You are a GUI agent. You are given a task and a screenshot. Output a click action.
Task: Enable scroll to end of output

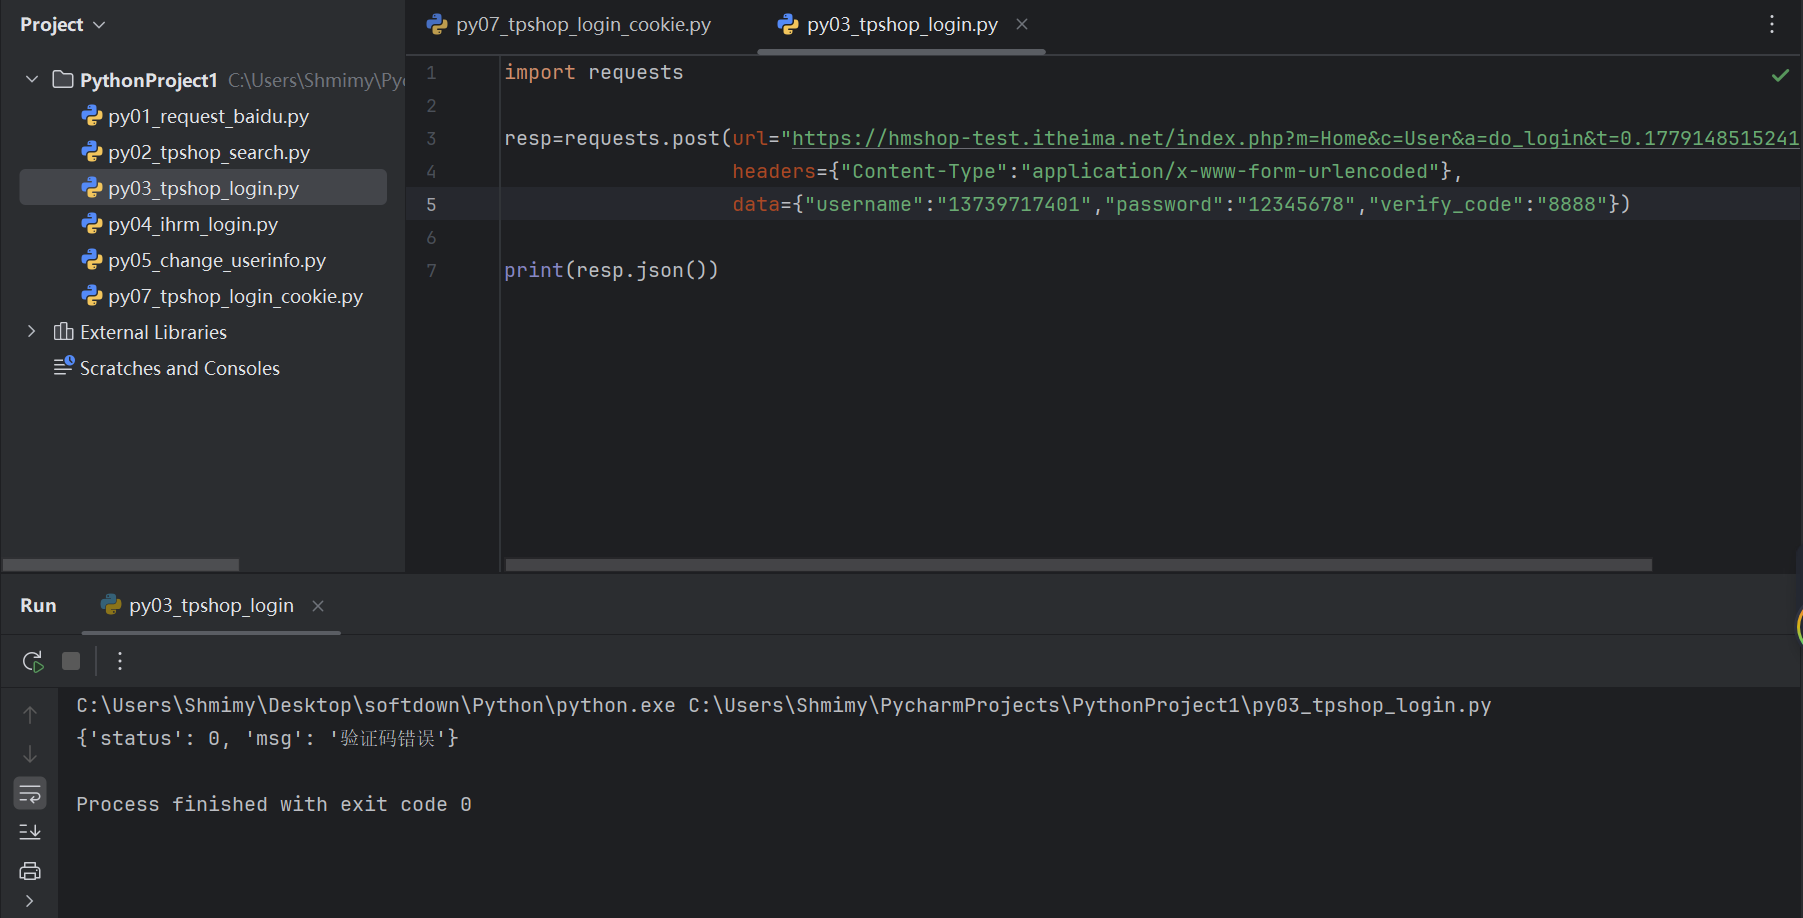pyautogui.click(x=30, y=832)
